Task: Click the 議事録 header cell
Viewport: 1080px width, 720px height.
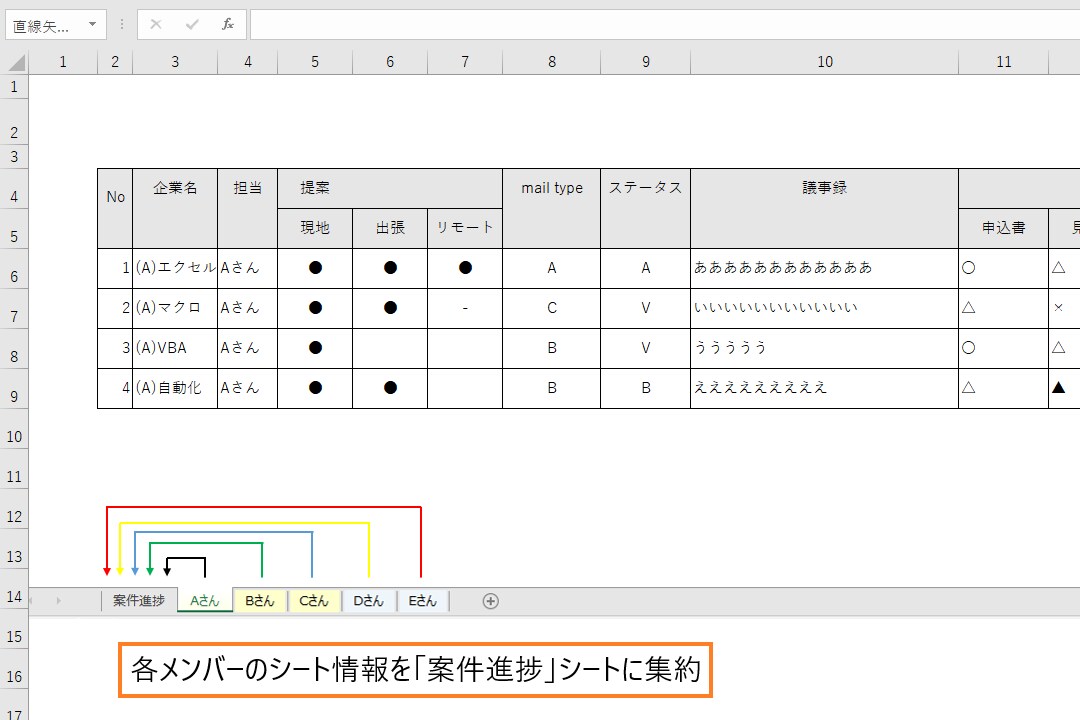Action: (x=824, y=208)
